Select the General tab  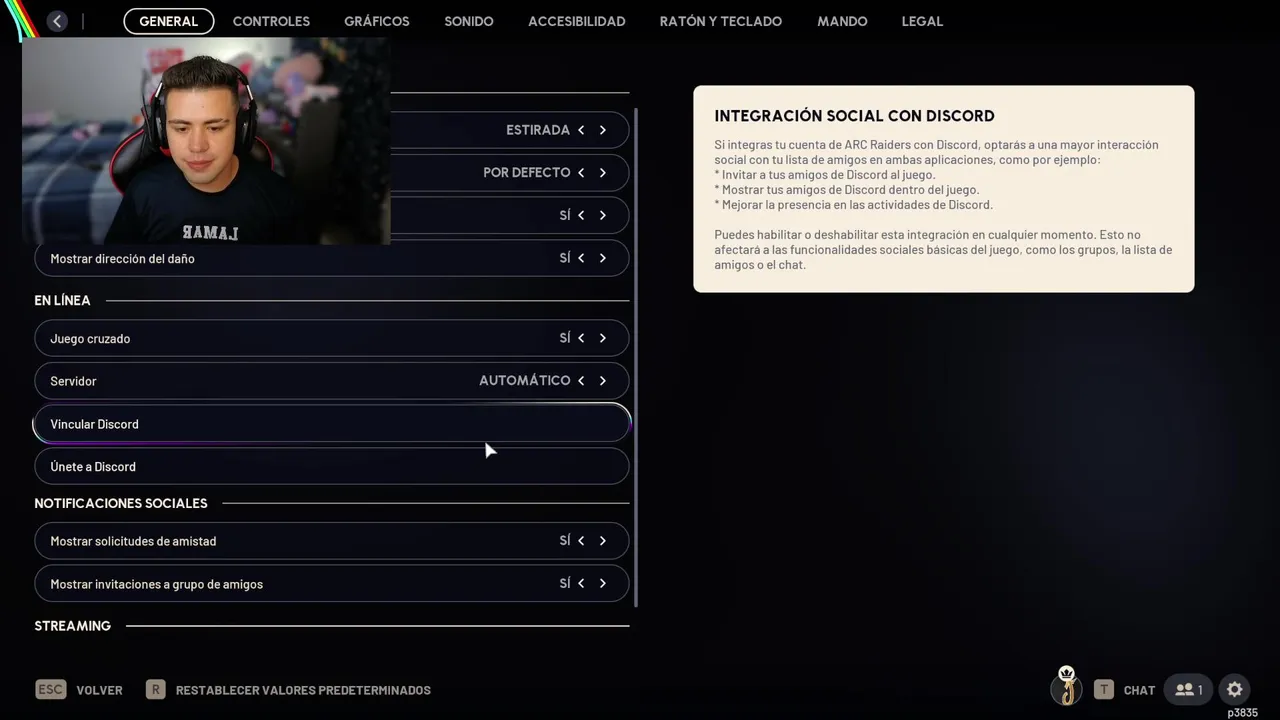point(168,21)
